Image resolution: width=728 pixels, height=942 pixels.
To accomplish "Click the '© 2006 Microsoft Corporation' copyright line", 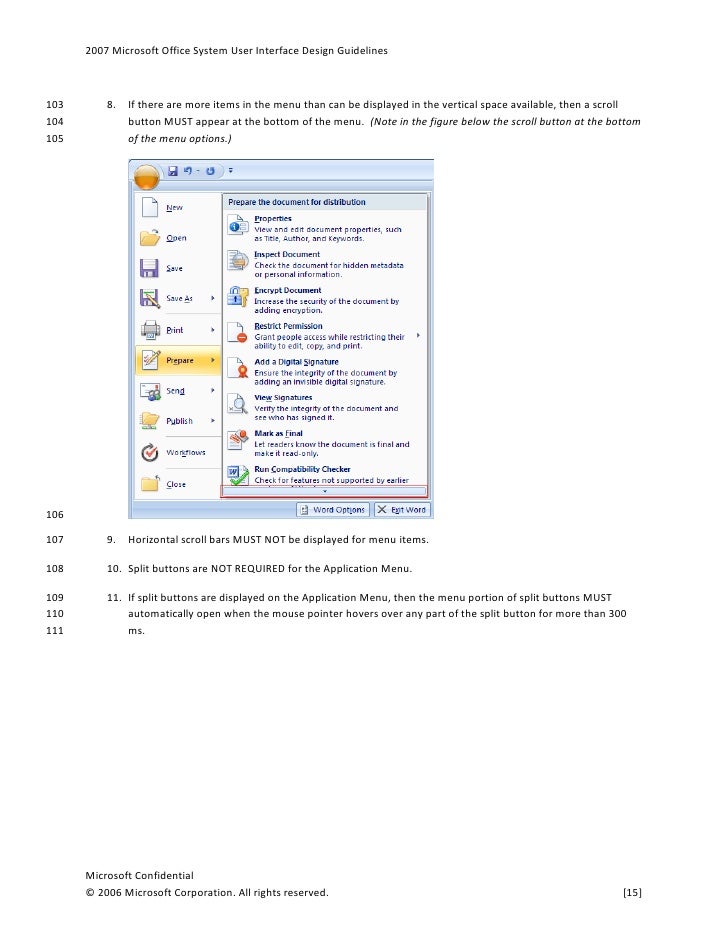I will click(x=207, y=892).
